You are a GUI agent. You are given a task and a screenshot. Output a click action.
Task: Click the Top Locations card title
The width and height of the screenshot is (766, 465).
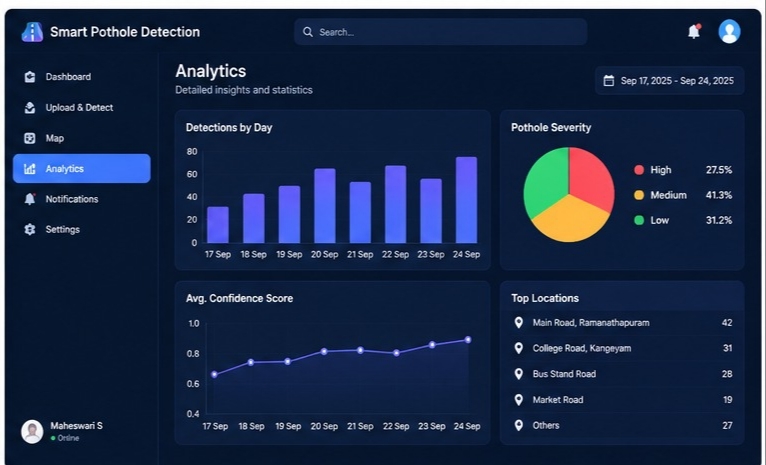[545, 298]
